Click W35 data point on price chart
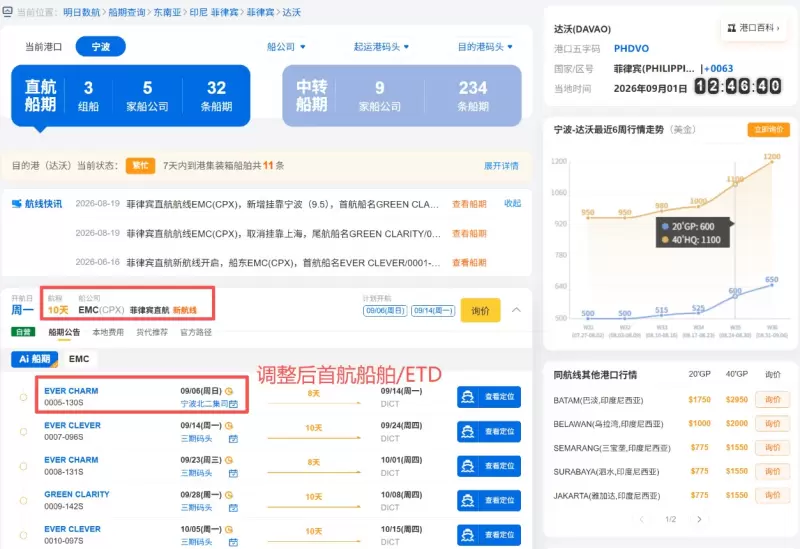The height and width of the screenshot is (549, 800). (735, 184)
